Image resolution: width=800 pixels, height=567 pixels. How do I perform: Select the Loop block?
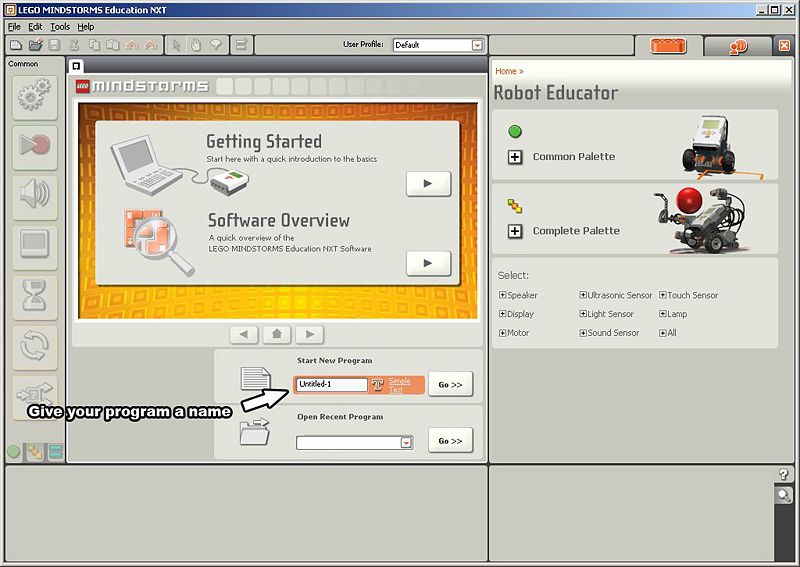(35, 346)
